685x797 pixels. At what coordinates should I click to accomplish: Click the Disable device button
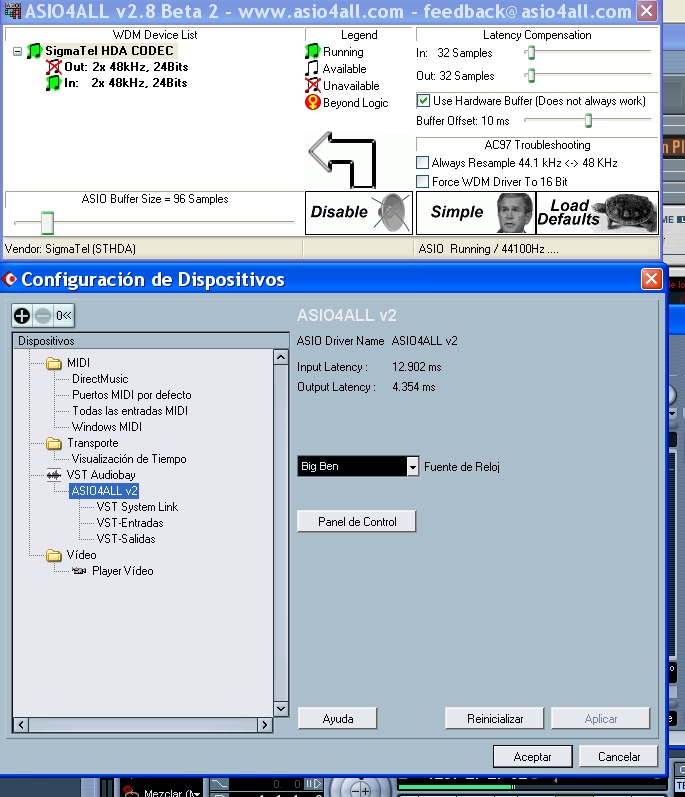coord(359,213)
